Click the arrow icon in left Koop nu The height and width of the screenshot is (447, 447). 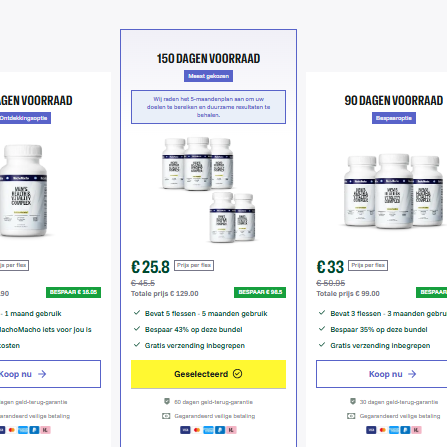pyautogui.click(x=42, y=374)
